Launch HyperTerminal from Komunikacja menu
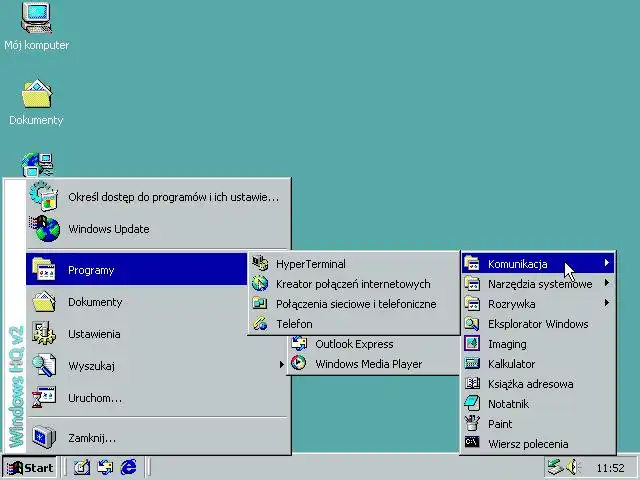640x480 pixels. 353,264
